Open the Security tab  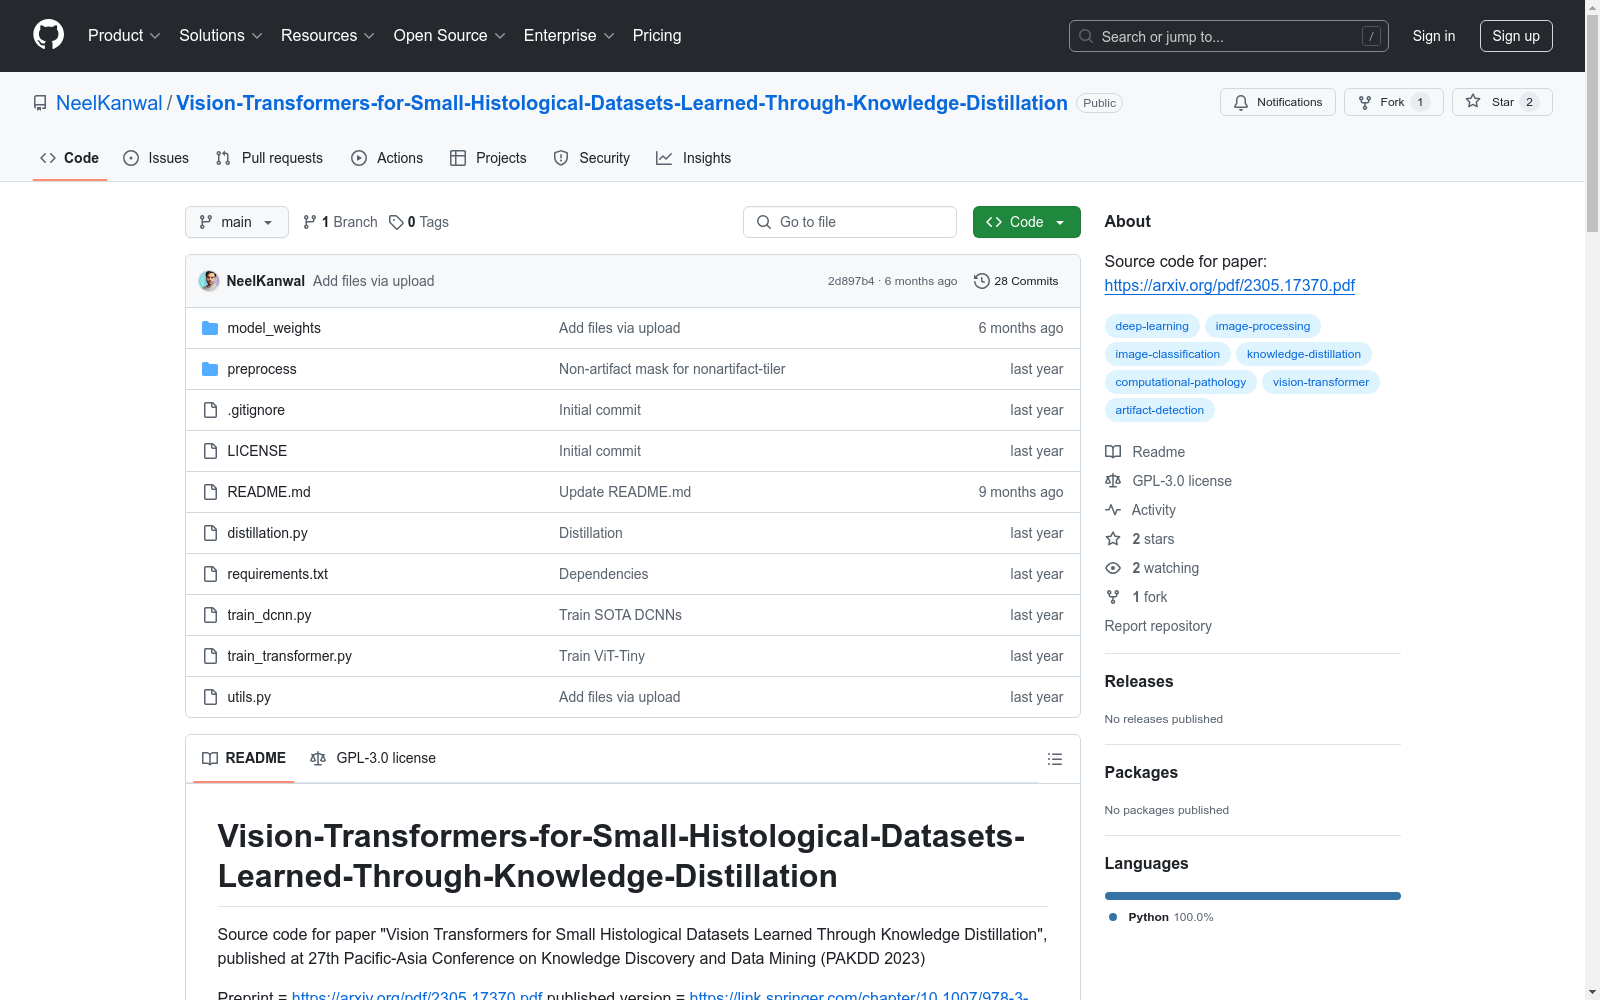(592, 158)
